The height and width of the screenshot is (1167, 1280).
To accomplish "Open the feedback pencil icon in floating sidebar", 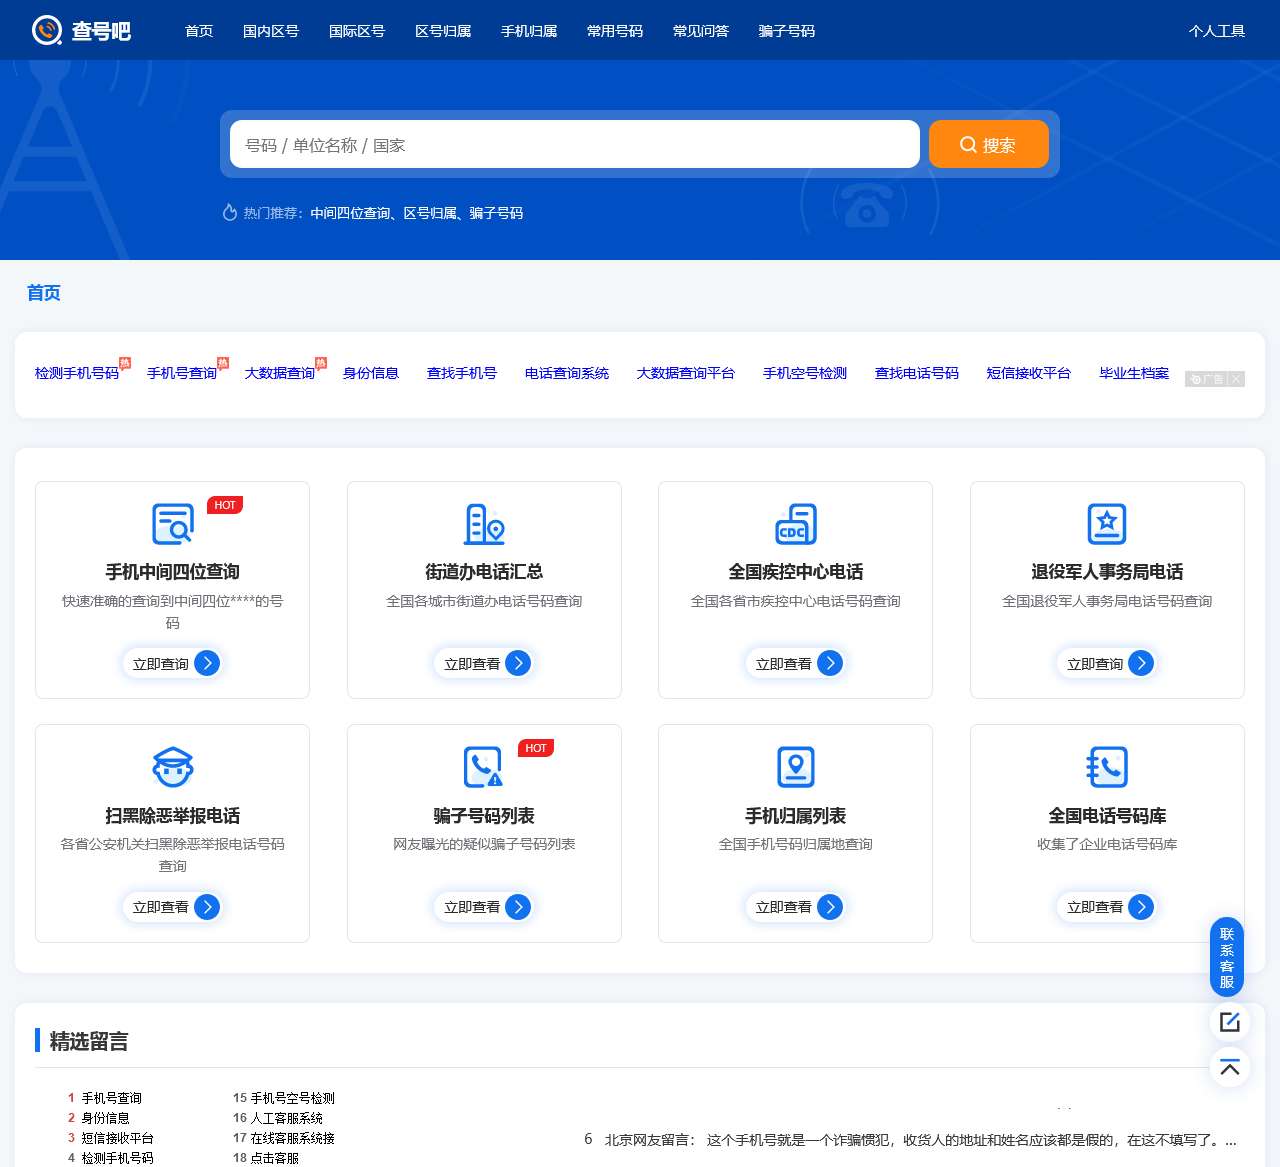I will (1230, 1022).
